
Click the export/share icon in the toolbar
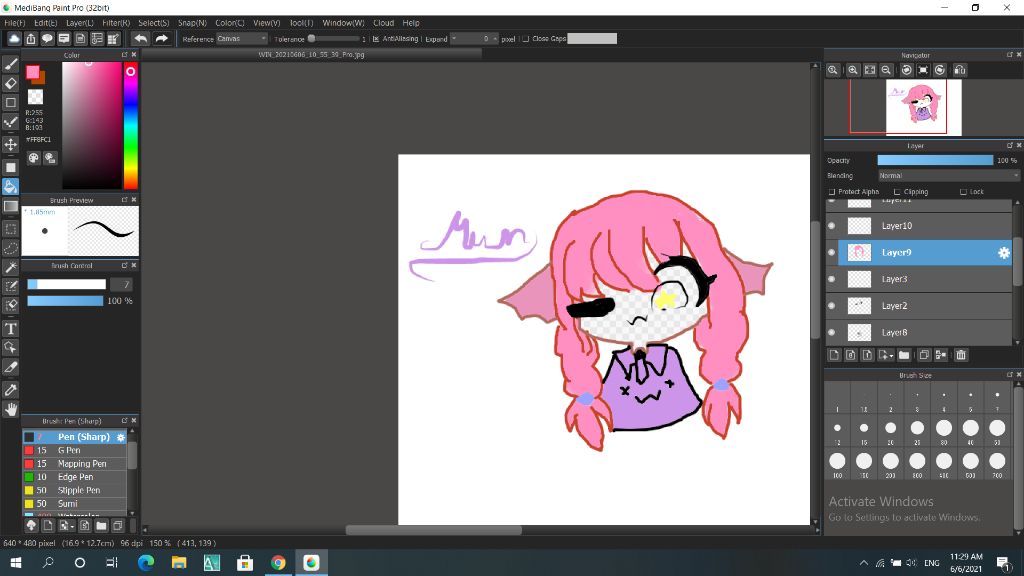pos(31,39)
